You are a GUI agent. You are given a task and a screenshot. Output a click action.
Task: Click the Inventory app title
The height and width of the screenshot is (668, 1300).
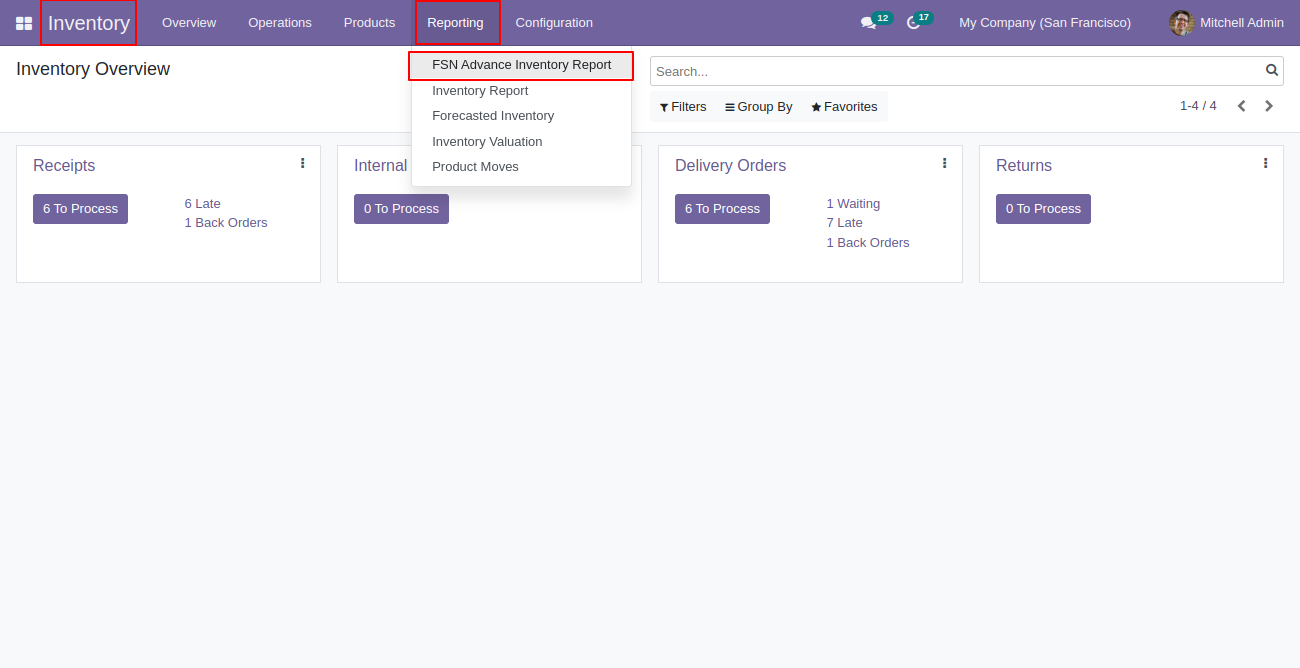[x=89, y=23]
